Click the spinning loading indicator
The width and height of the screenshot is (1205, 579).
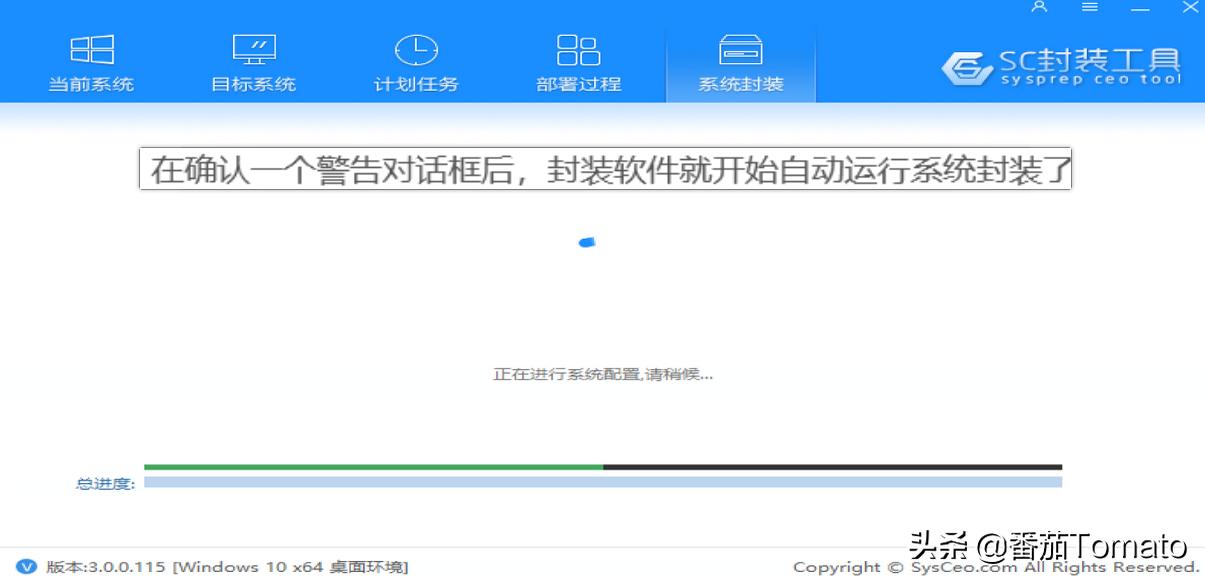tap(588, 241)
